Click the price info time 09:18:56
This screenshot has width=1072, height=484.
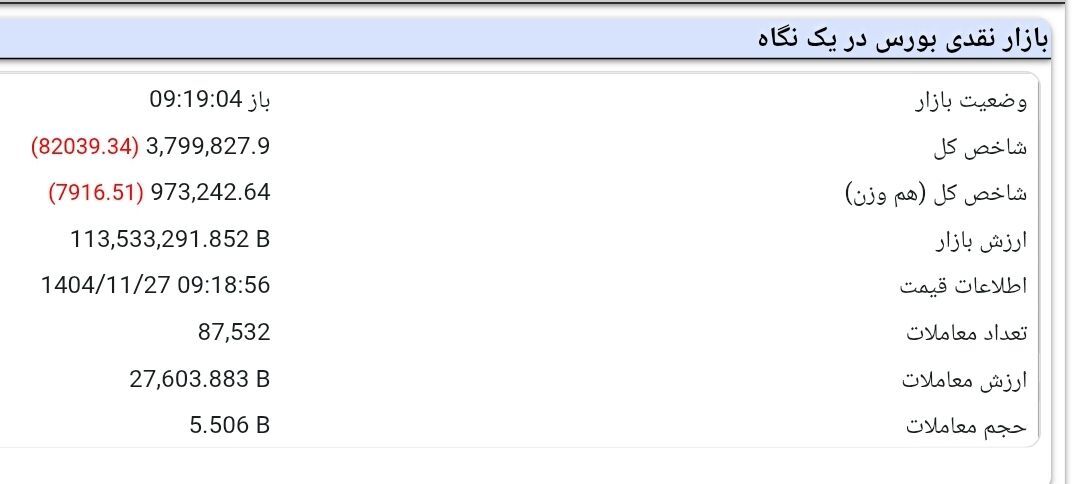tap(224, 285)
